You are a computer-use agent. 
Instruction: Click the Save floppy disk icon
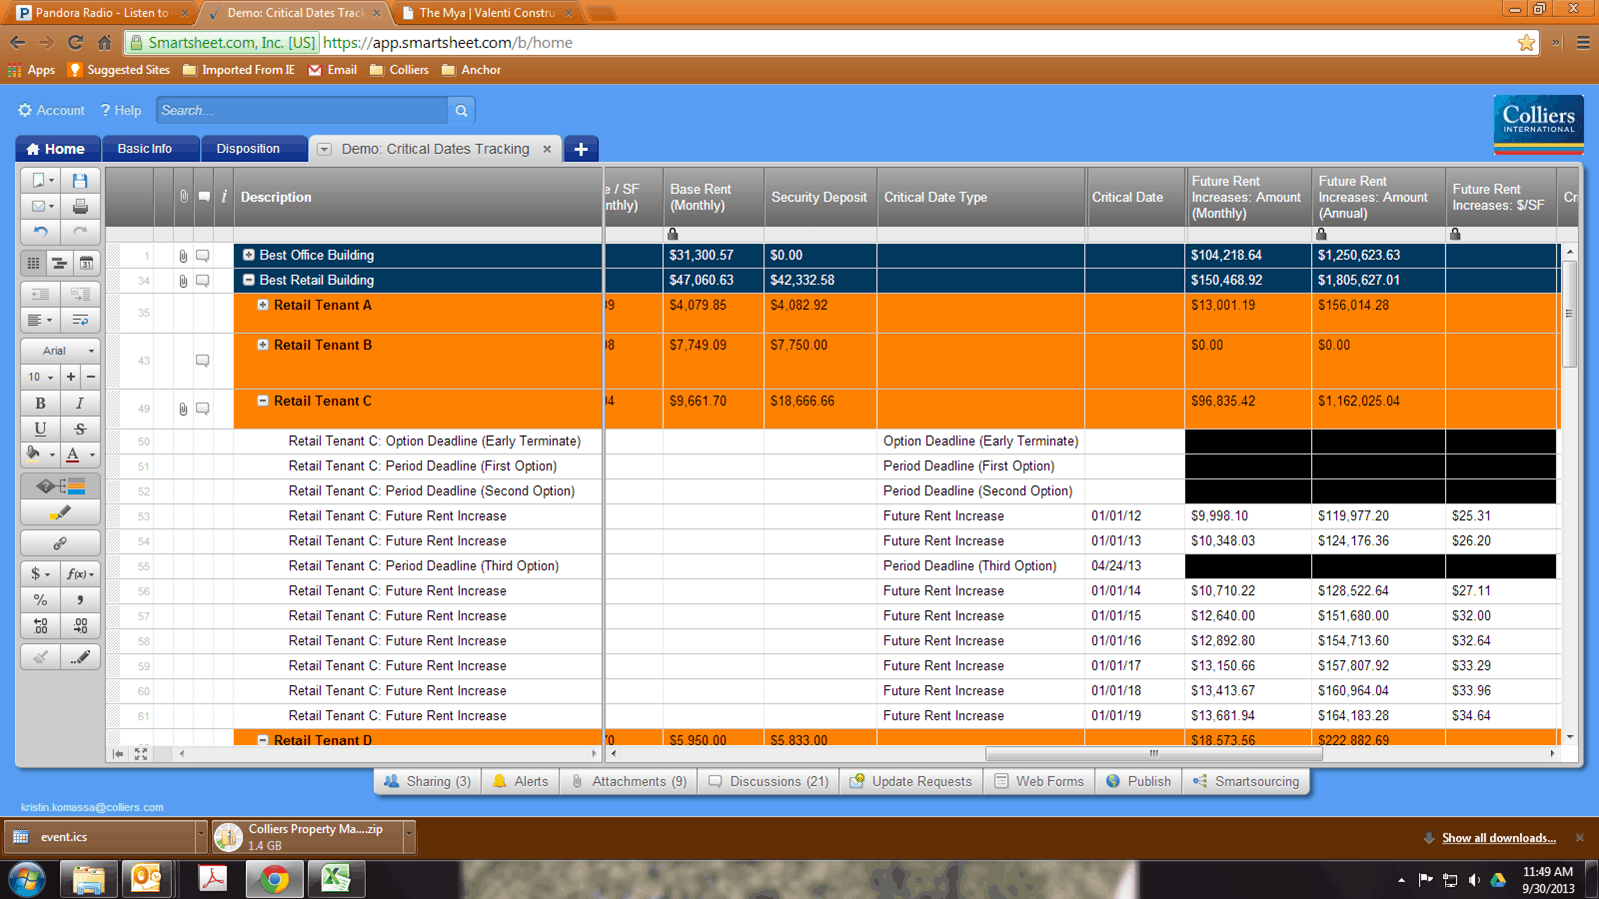(x=80, y=181)
